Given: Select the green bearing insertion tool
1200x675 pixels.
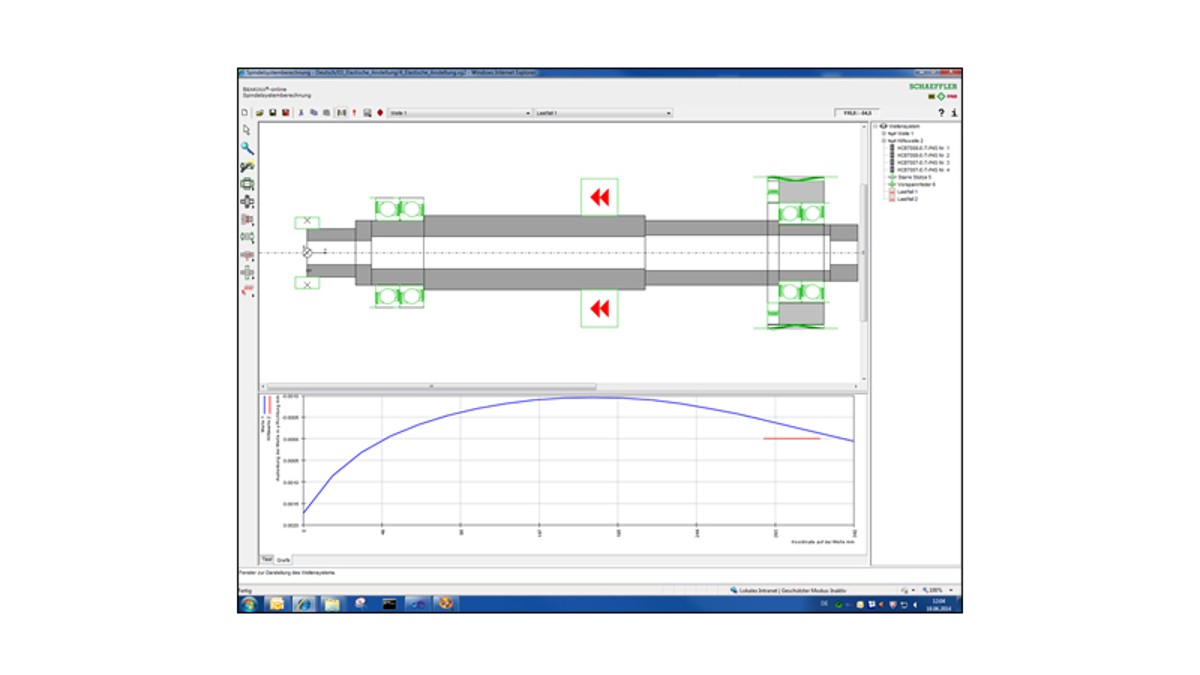Looking at the screenshot, I should 245,183.
